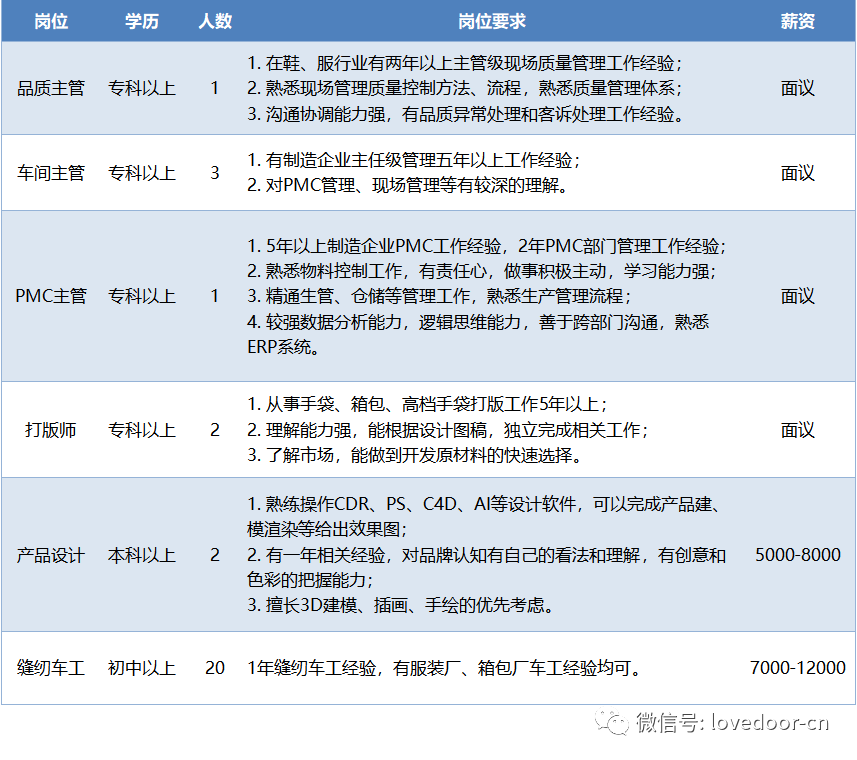Click the line 熟练操作CDR、PS、C4D、AI等设计软件
The height and width of the screenshot is (760, 857).
click(486, 504)
